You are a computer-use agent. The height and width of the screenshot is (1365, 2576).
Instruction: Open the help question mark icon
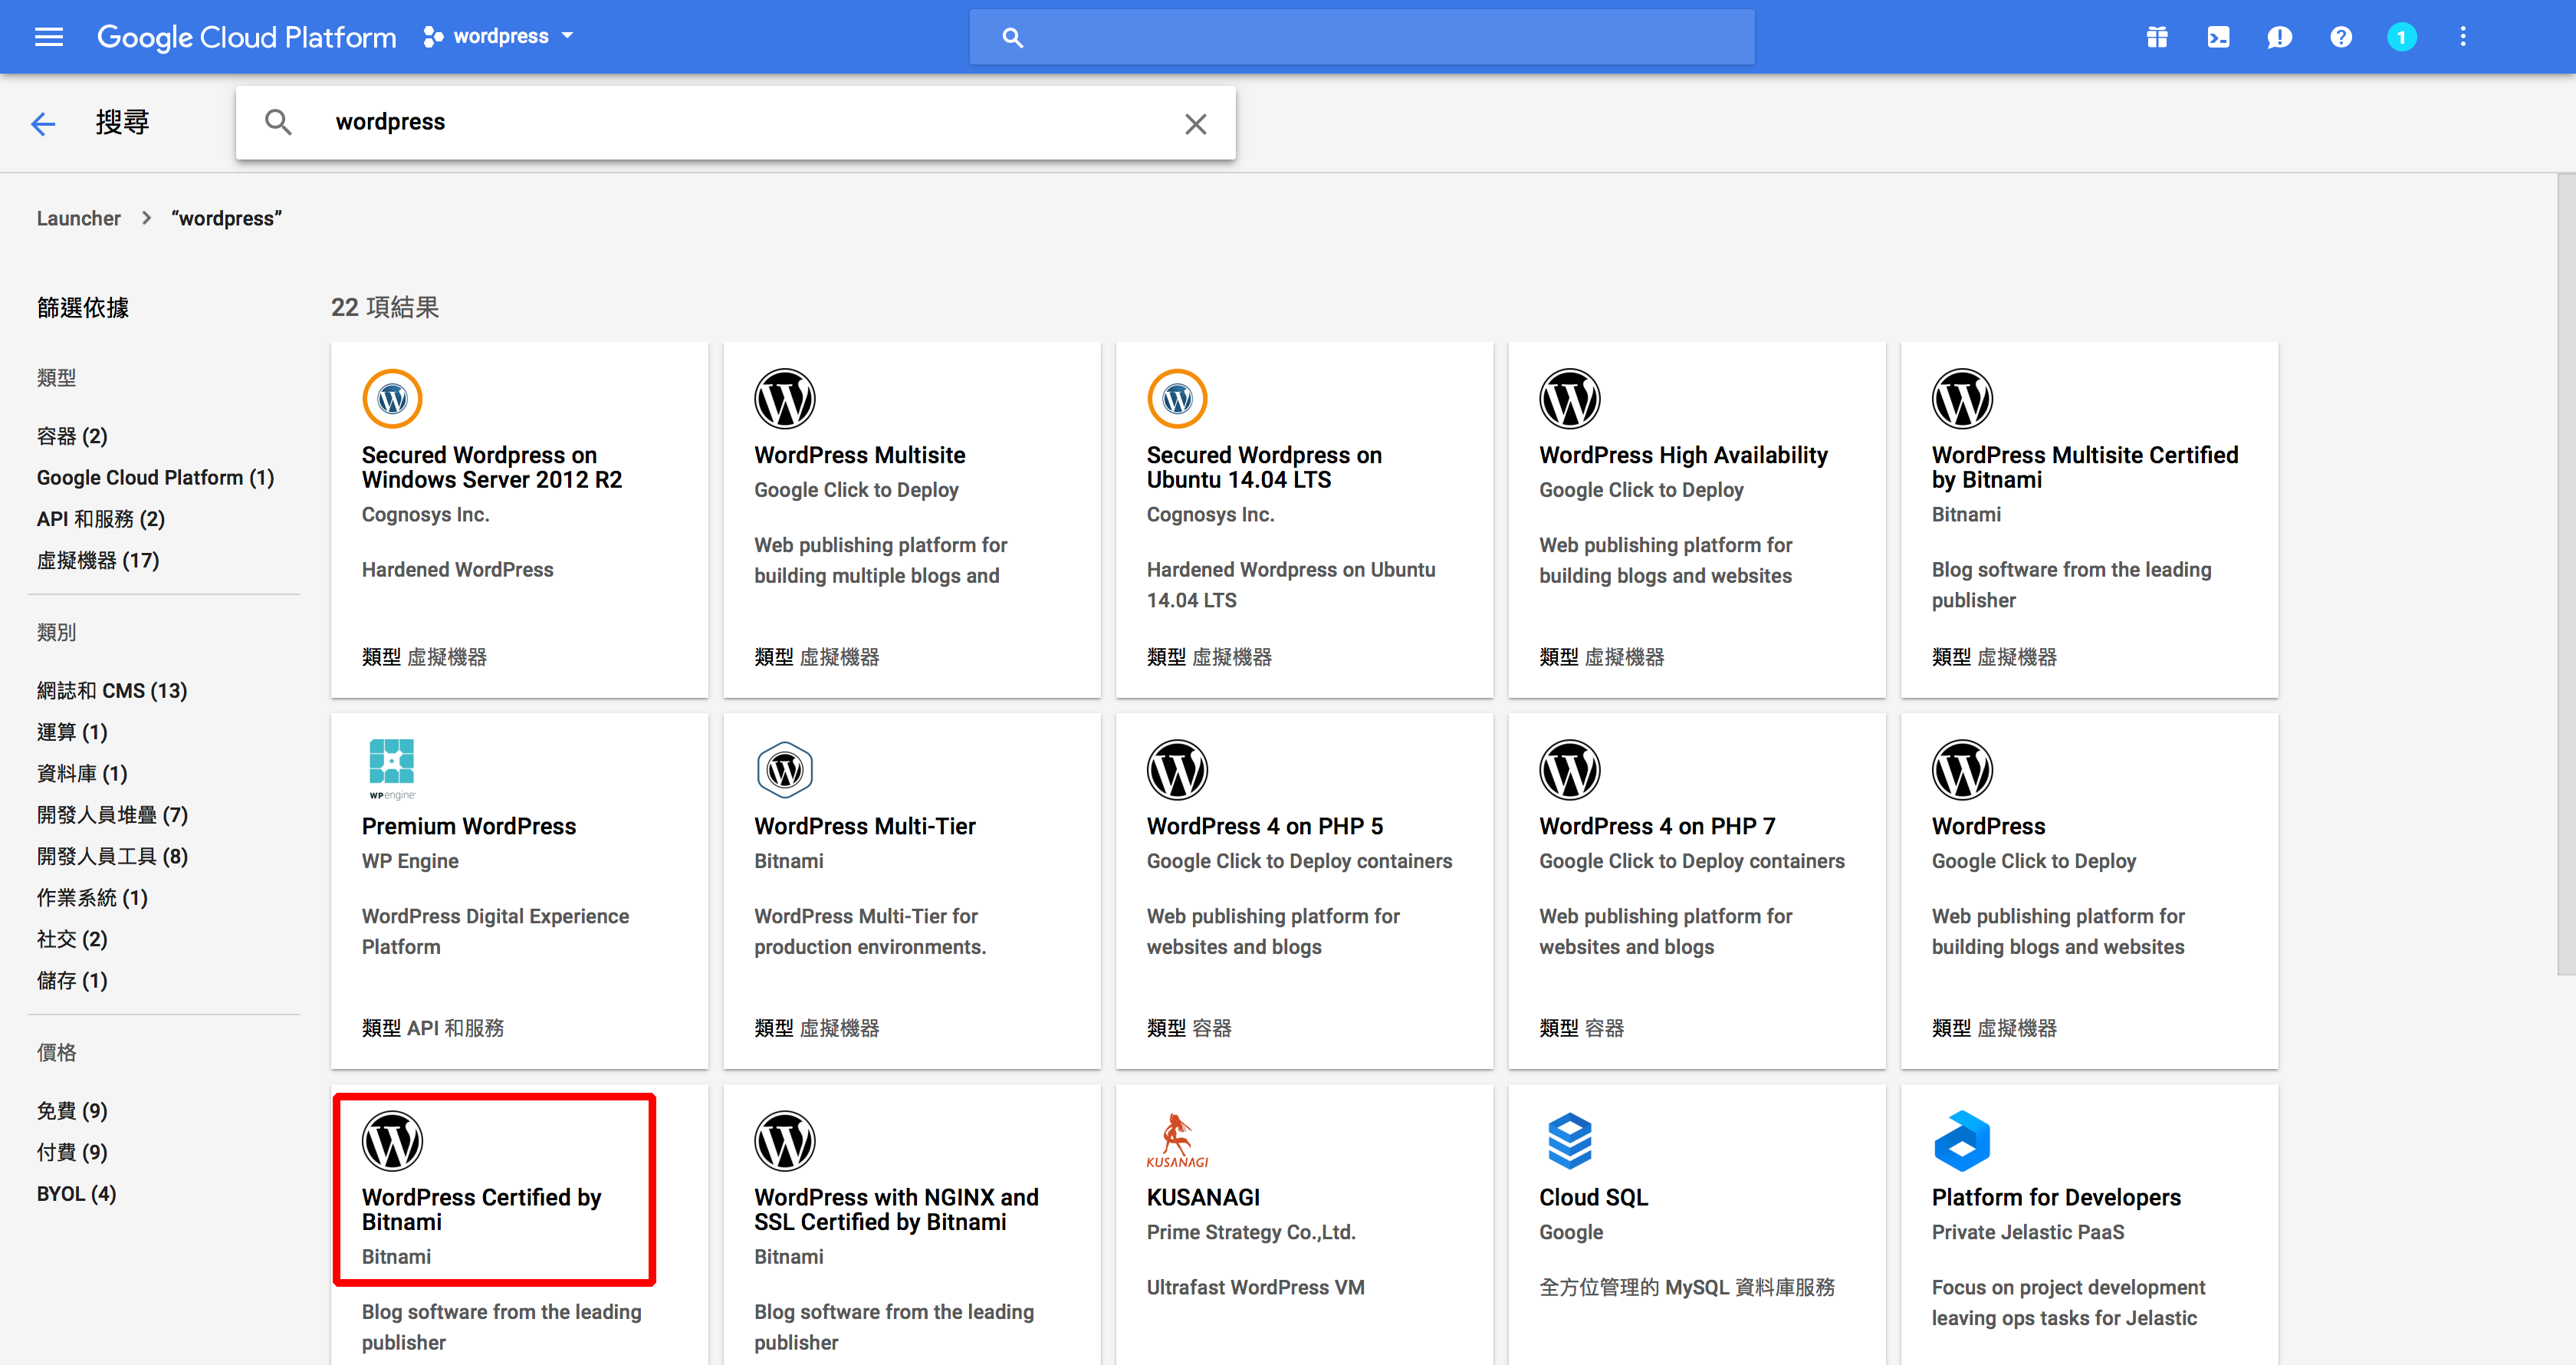click(2340, 37)
